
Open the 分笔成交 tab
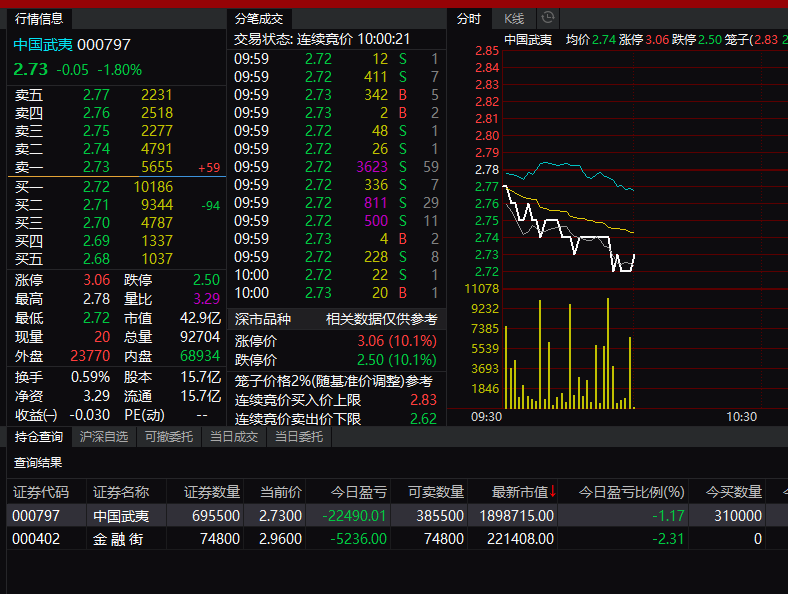tap(259, 19)
